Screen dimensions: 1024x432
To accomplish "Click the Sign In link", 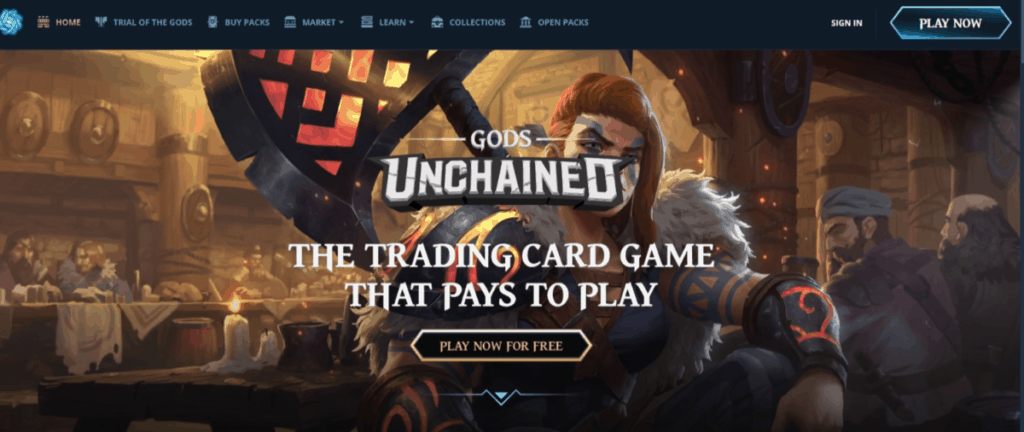I will click(x=846, y=23).
